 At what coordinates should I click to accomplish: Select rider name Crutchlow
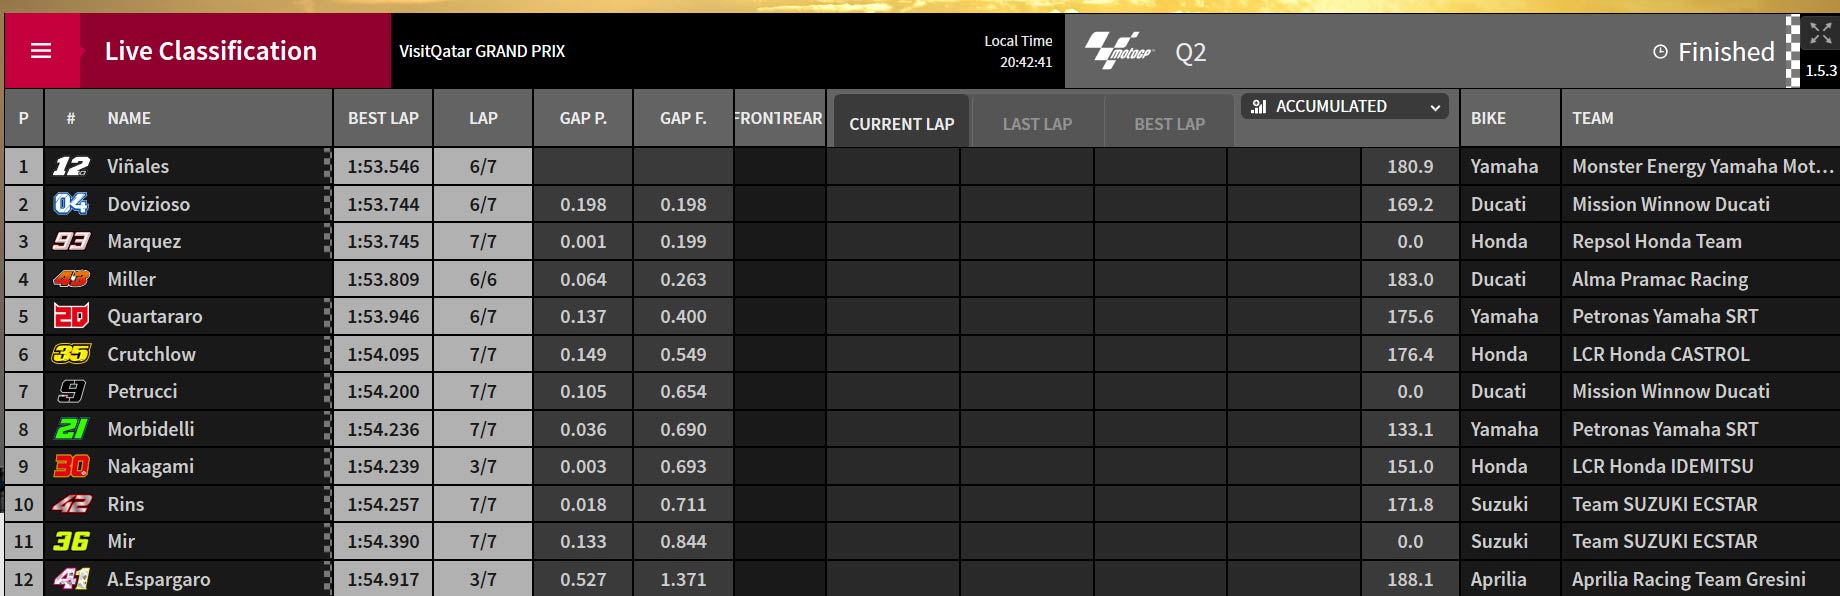[151, 354]
